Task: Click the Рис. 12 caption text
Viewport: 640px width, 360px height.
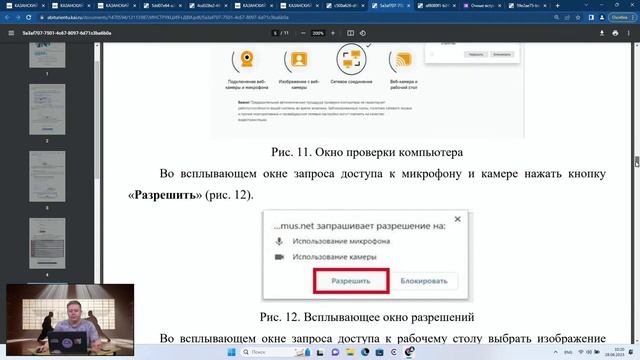Action: (x=367, y=317)
